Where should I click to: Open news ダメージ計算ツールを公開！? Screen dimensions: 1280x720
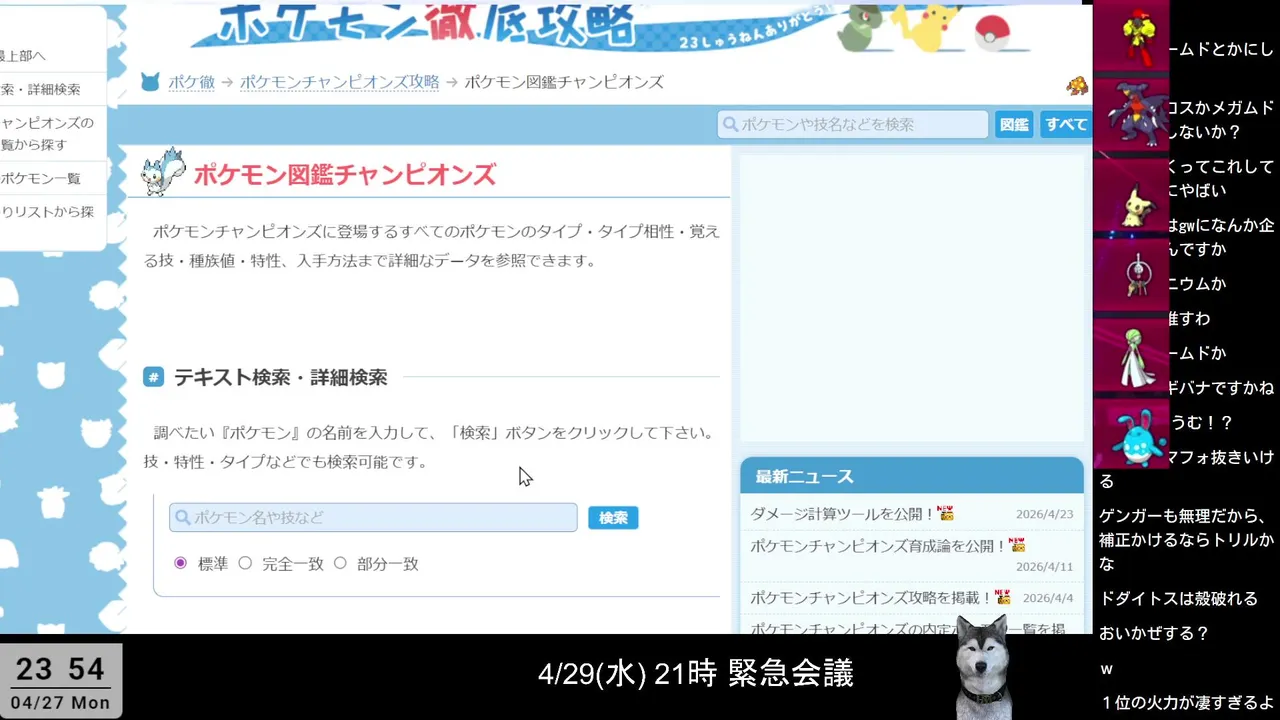tap(842, 514)
